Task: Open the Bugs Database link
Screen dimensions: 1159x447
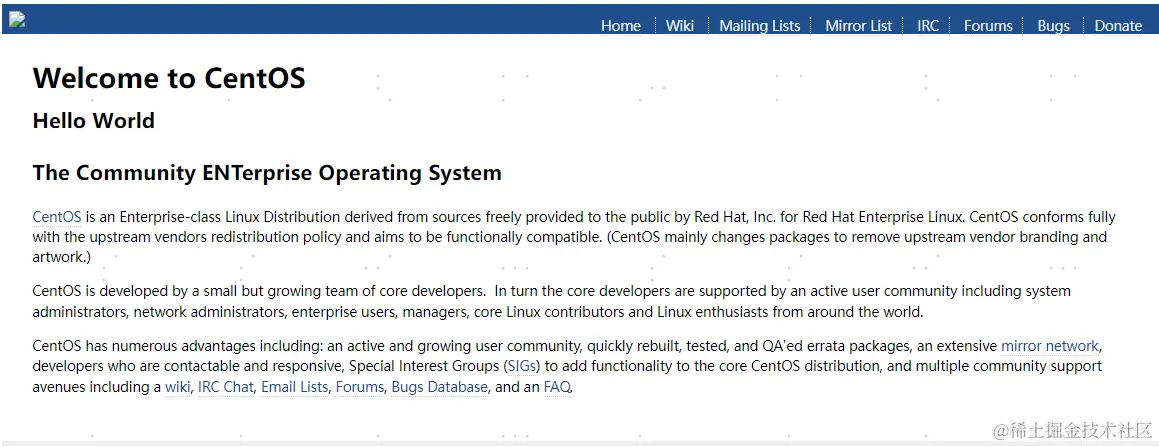Action: 440,387
